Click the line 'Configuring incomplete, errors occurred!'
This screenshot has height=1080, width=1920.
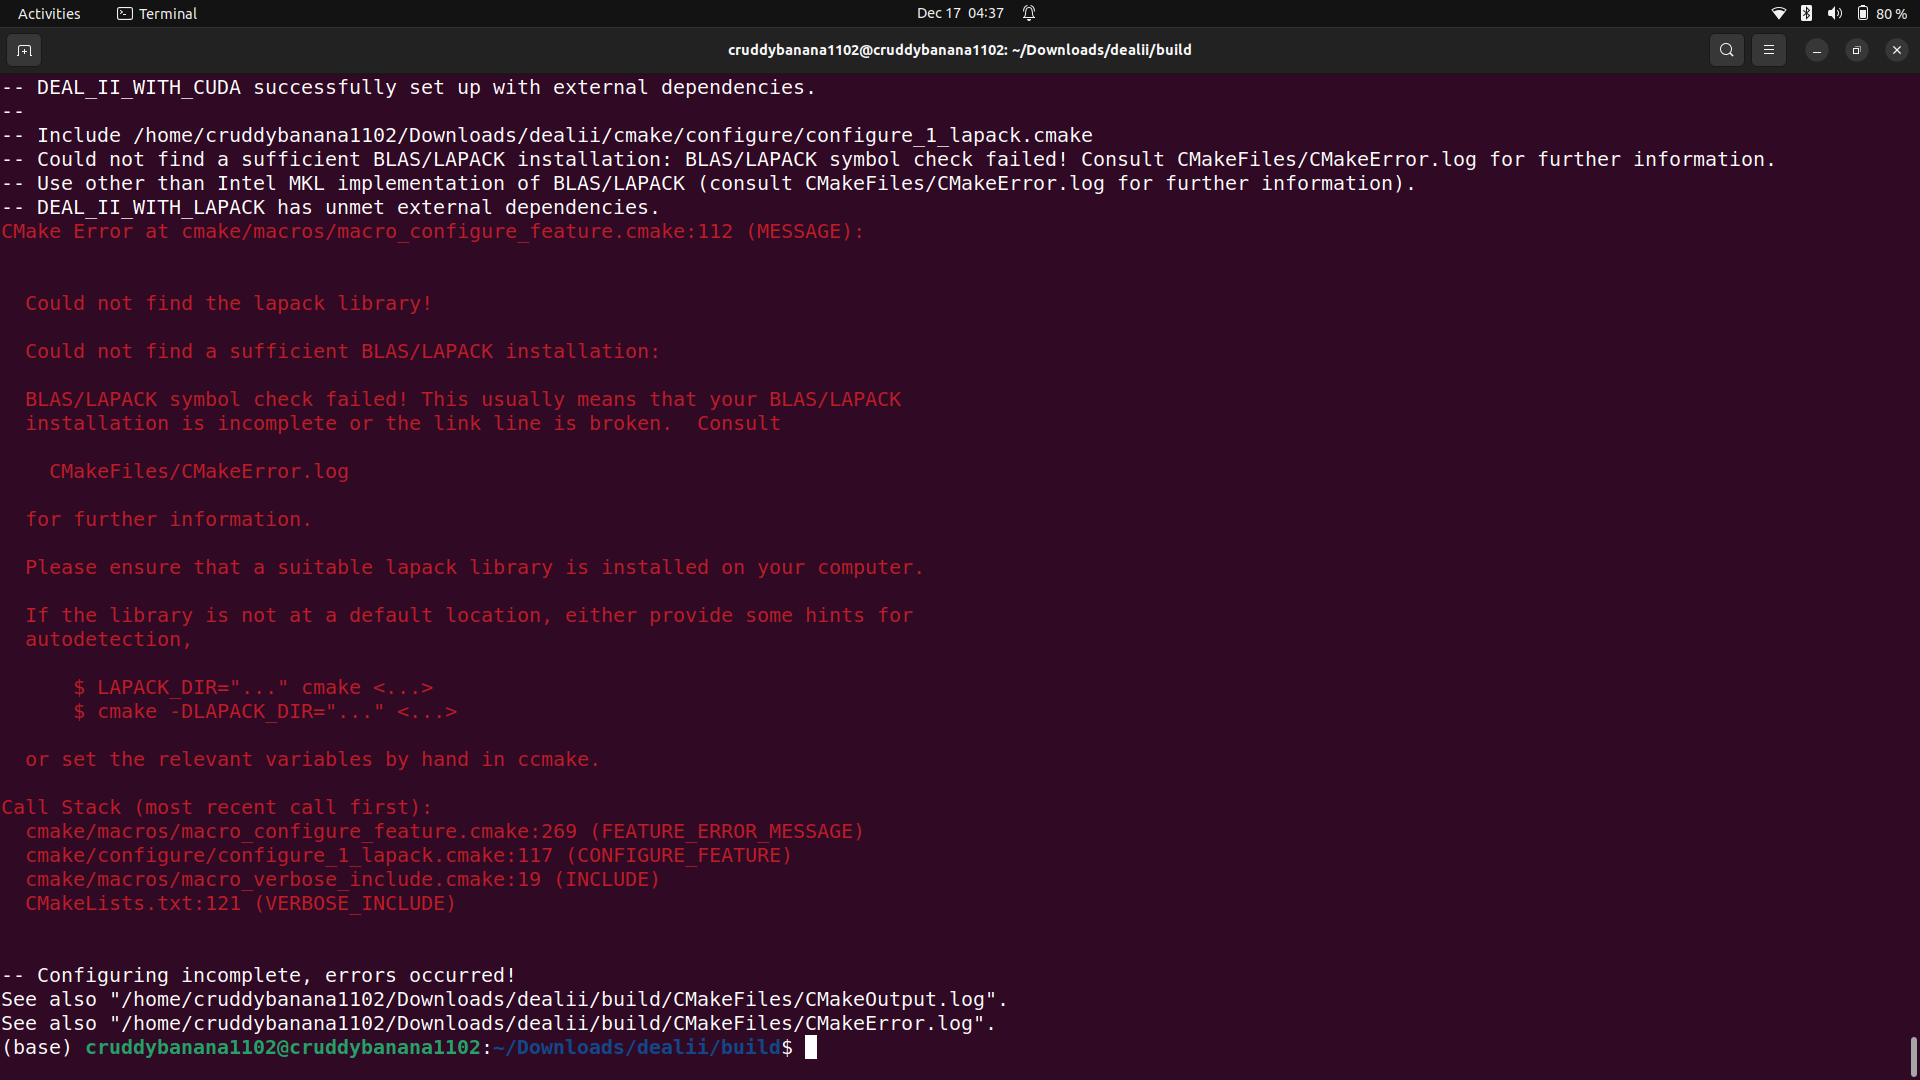(259, 975)
